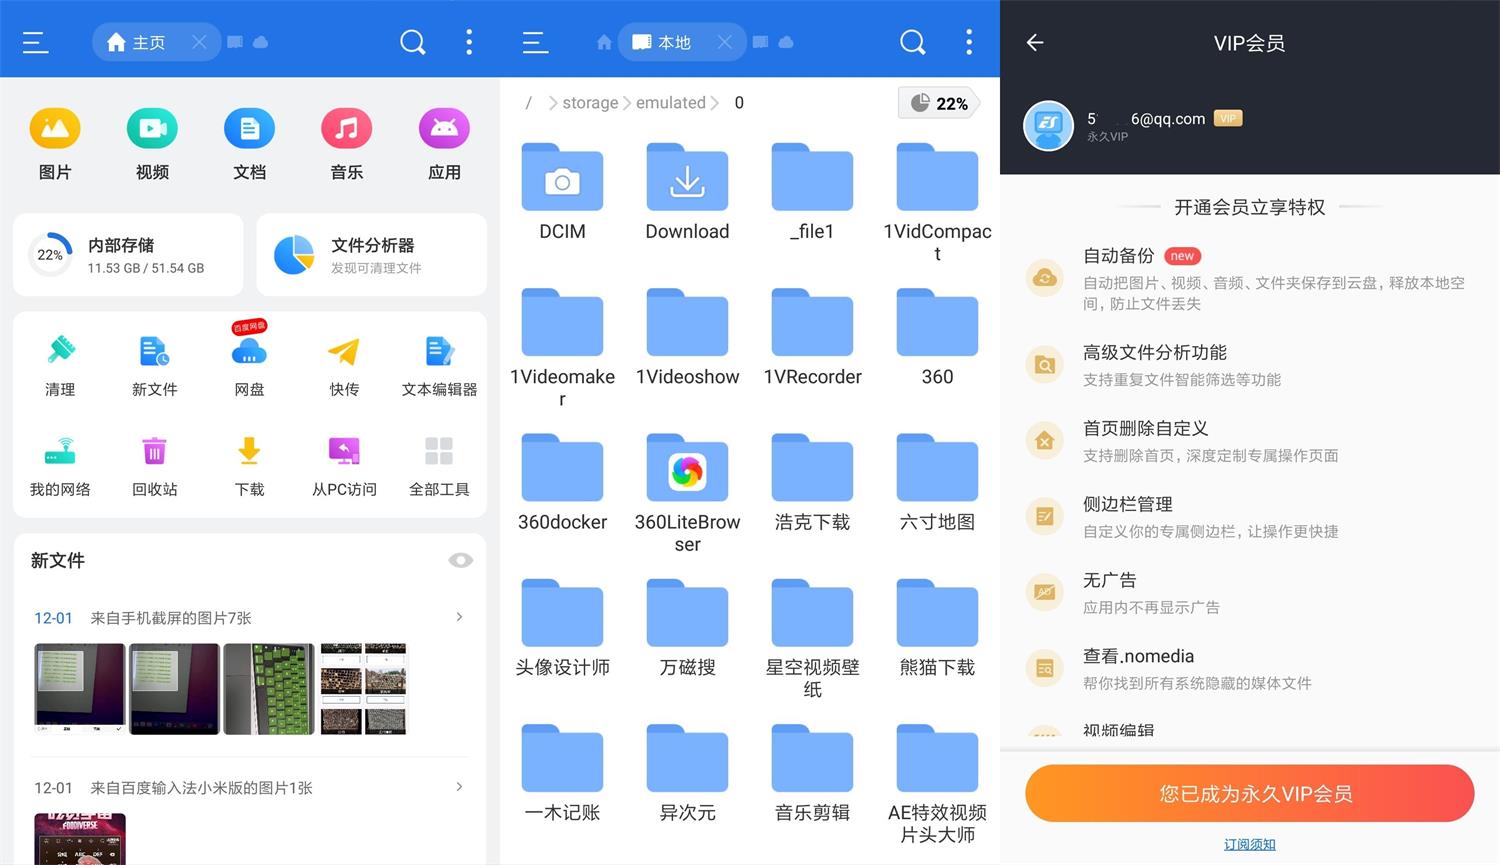Open the 回收站 recycle bin icon
The image size is (1500, 865).
(x=154, y=451)
